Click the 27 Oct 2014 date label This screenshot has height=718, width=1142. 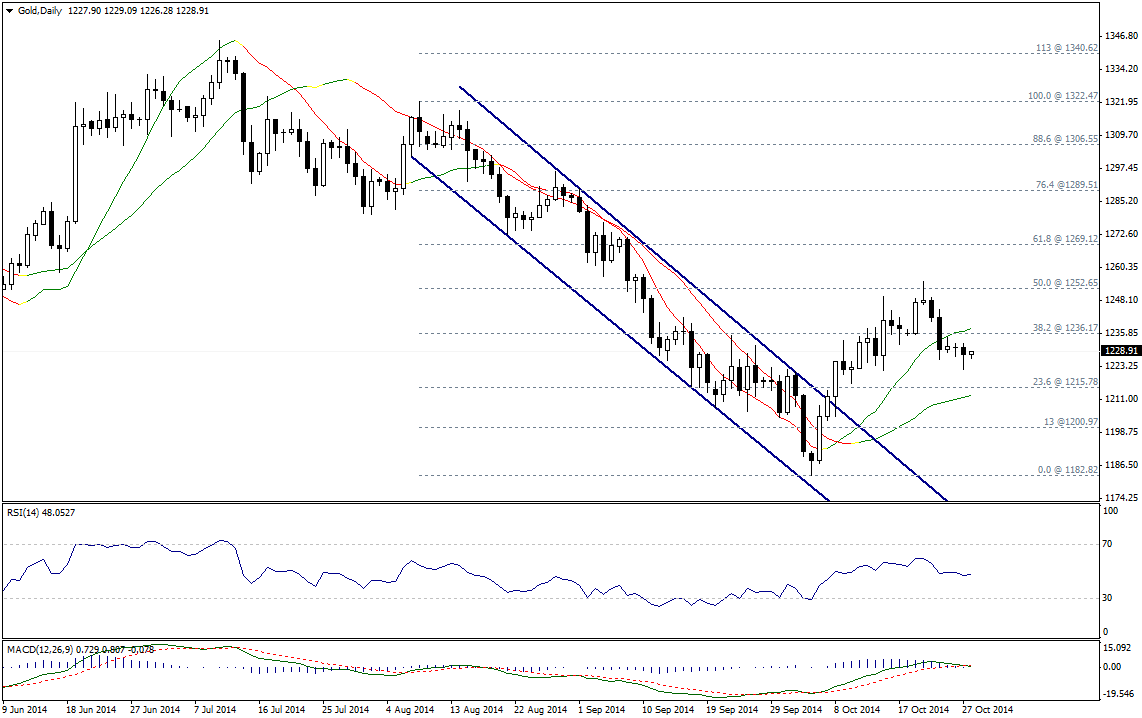click(x=988, y=709)
